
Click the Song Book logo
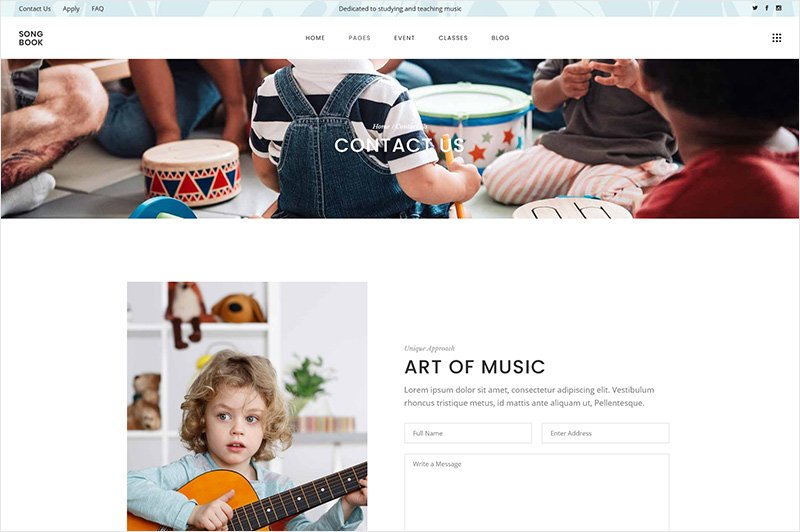[x=31, y=38]
